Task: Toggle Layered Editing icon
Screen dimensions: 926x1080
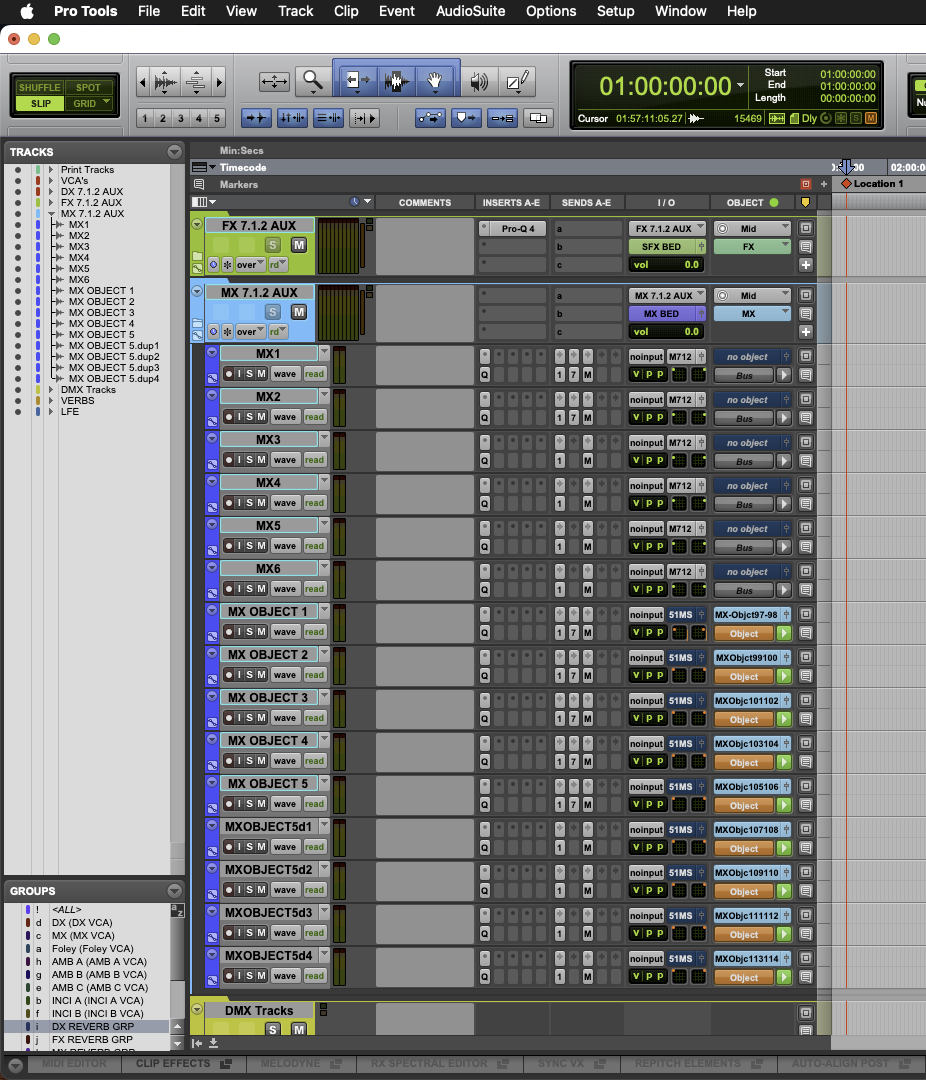Action: pos(538,118)
